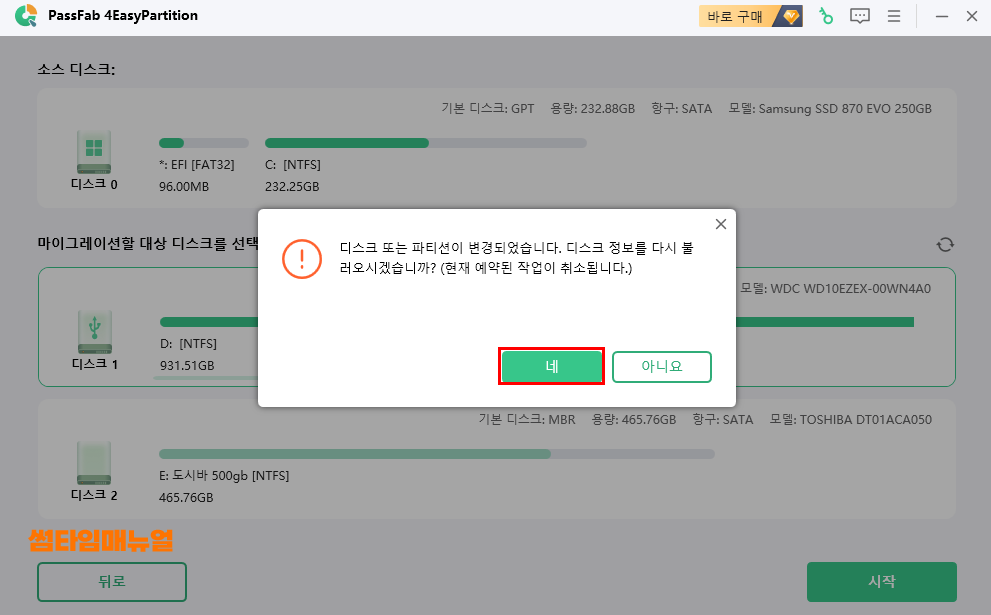Click the warning exclamation icon in dialog

(301, 259)
